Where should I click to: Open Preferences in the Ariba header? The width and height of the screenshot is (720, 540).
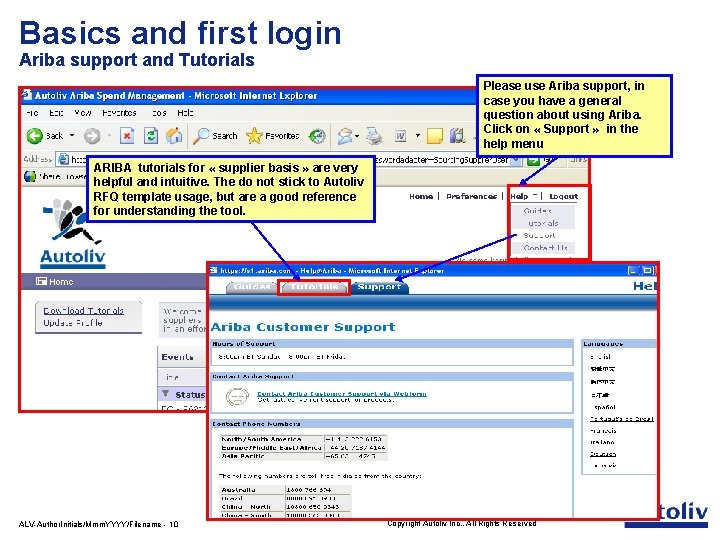[472, 196]
